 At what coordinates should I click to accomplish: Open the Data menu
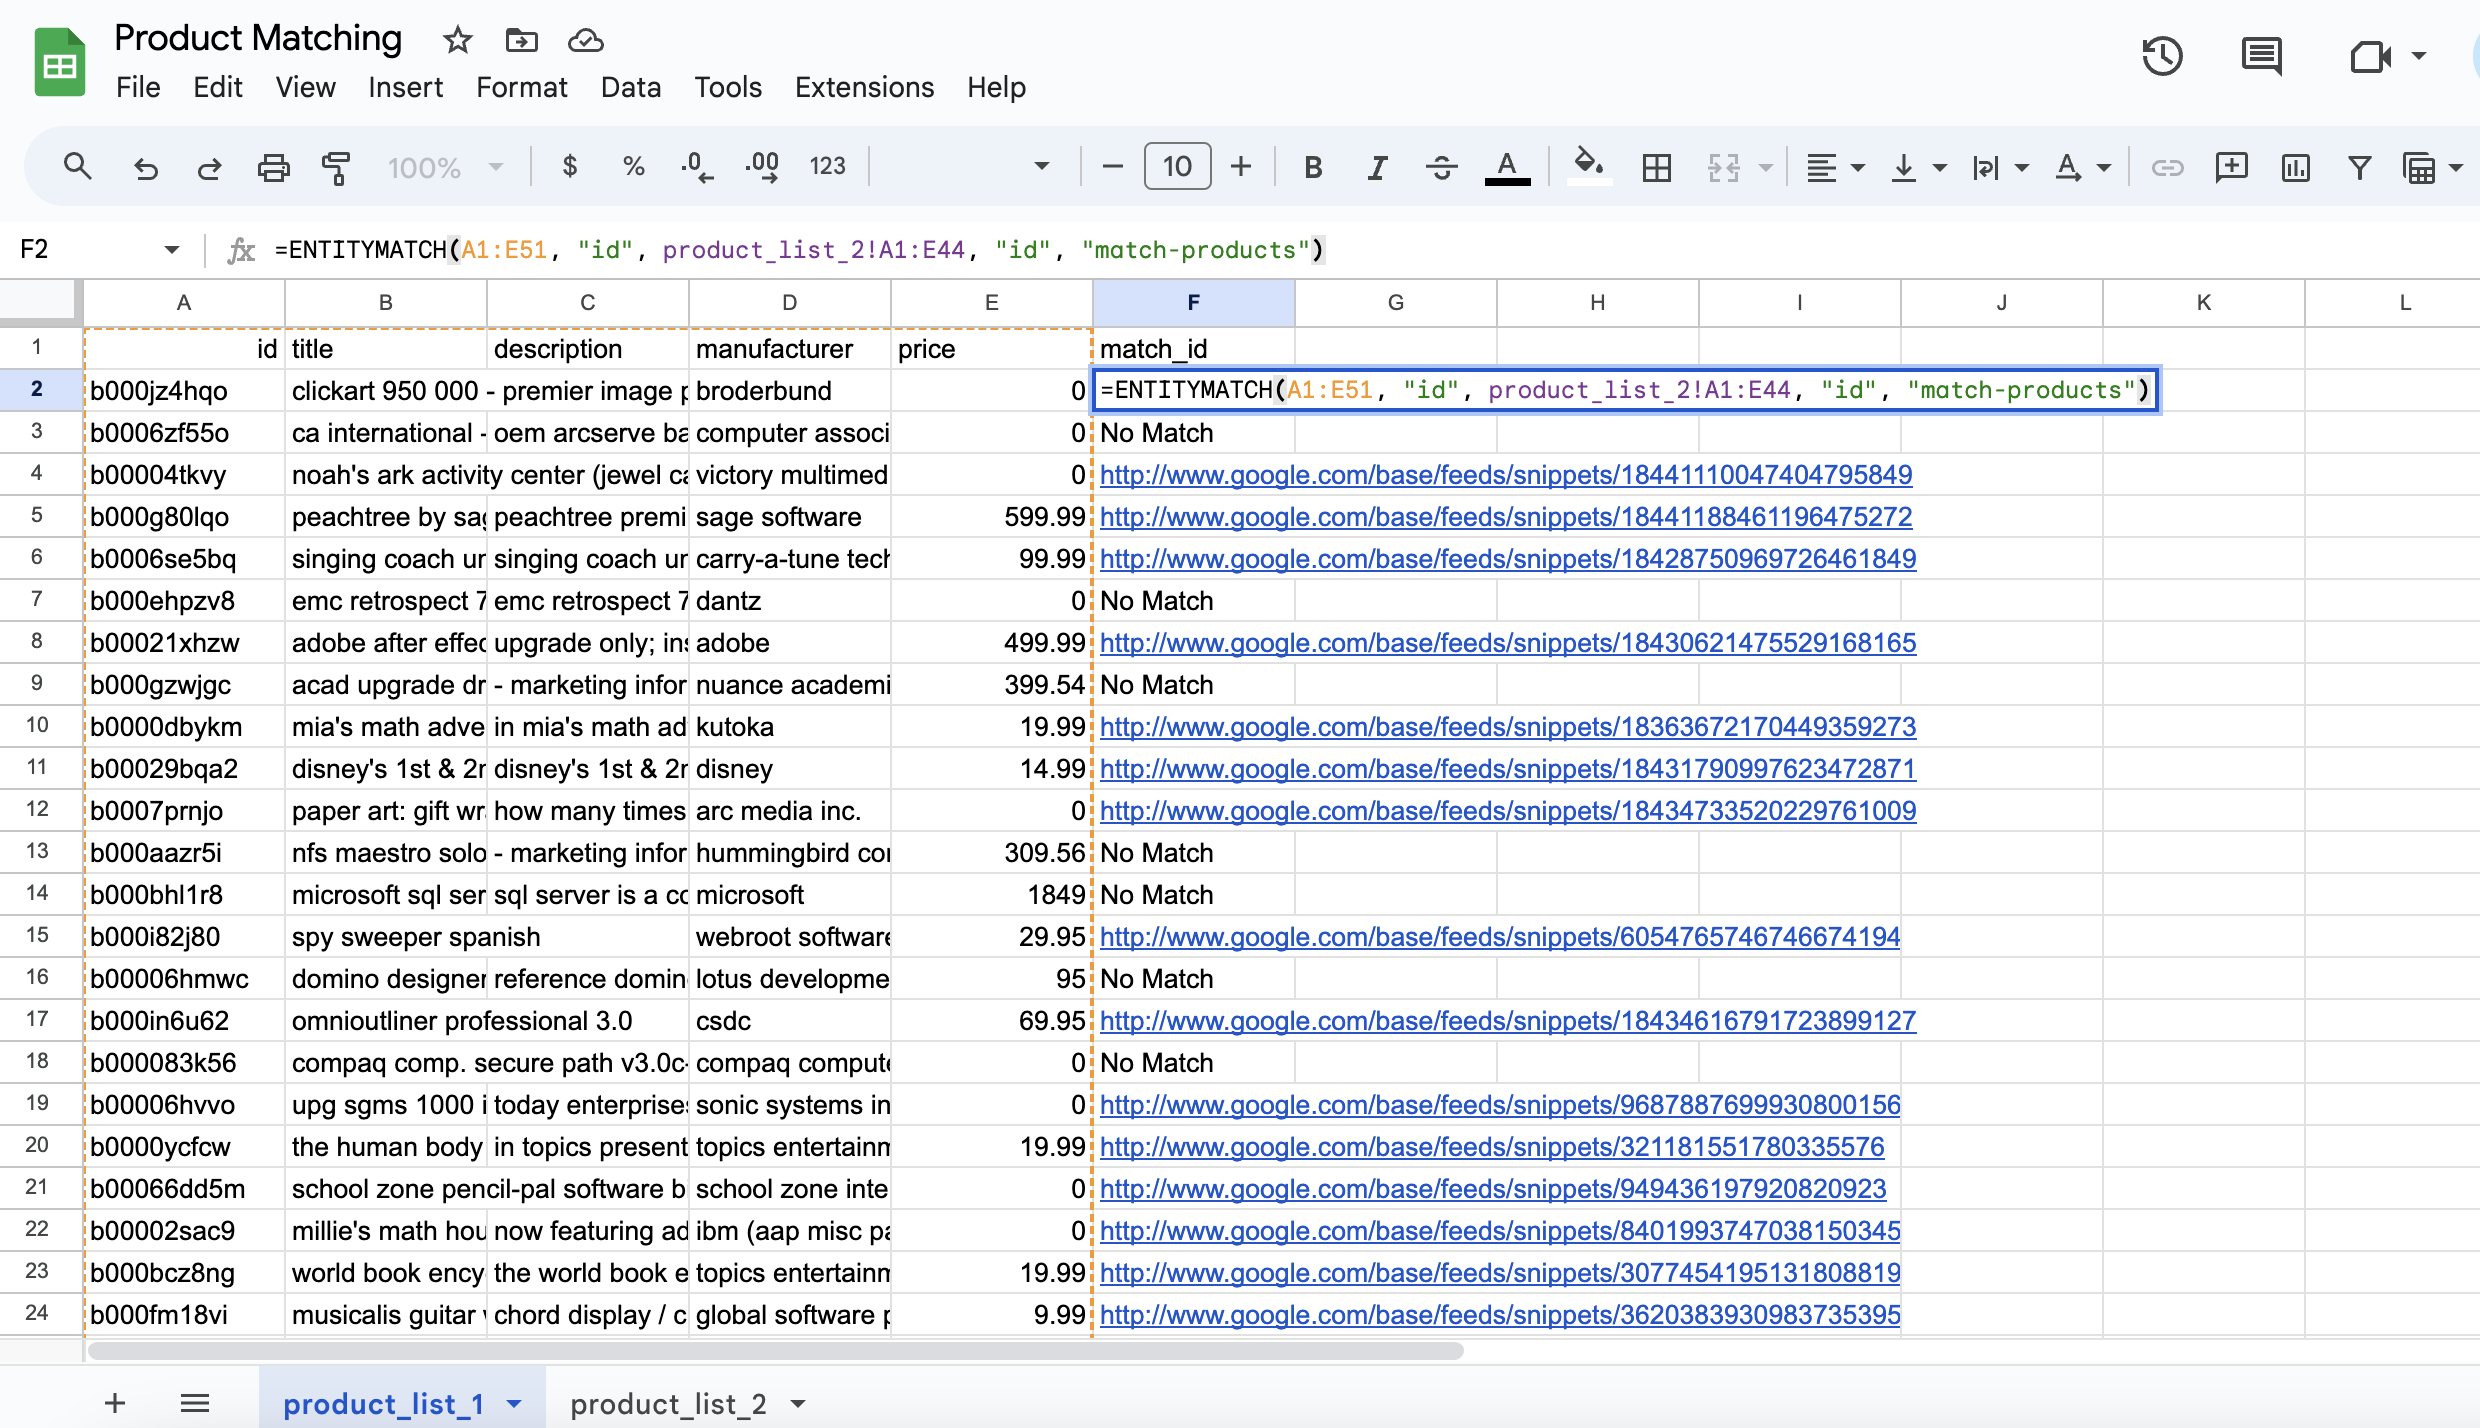[x=630, y=88]
